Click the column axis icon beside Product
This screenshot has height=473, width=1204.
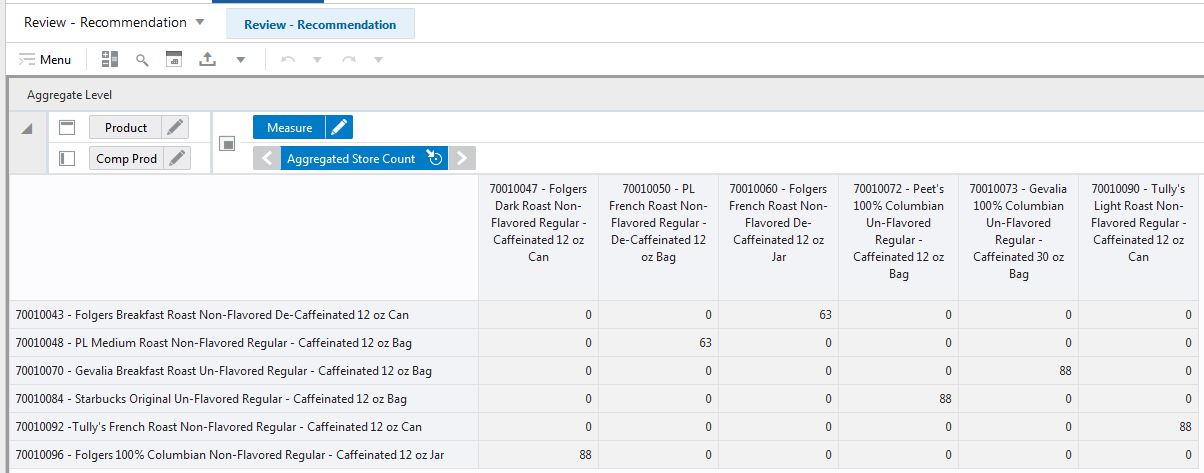point(68,127)
